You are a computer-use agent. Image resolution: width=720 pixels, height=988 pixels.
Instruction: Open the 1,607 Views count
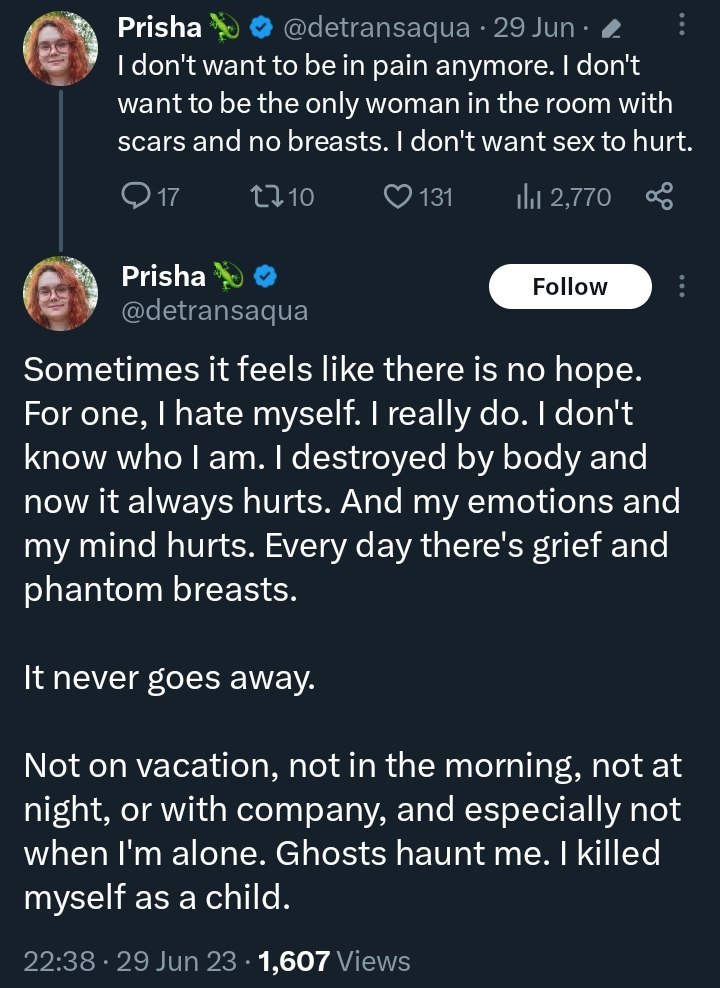click(x=334, y=961)
